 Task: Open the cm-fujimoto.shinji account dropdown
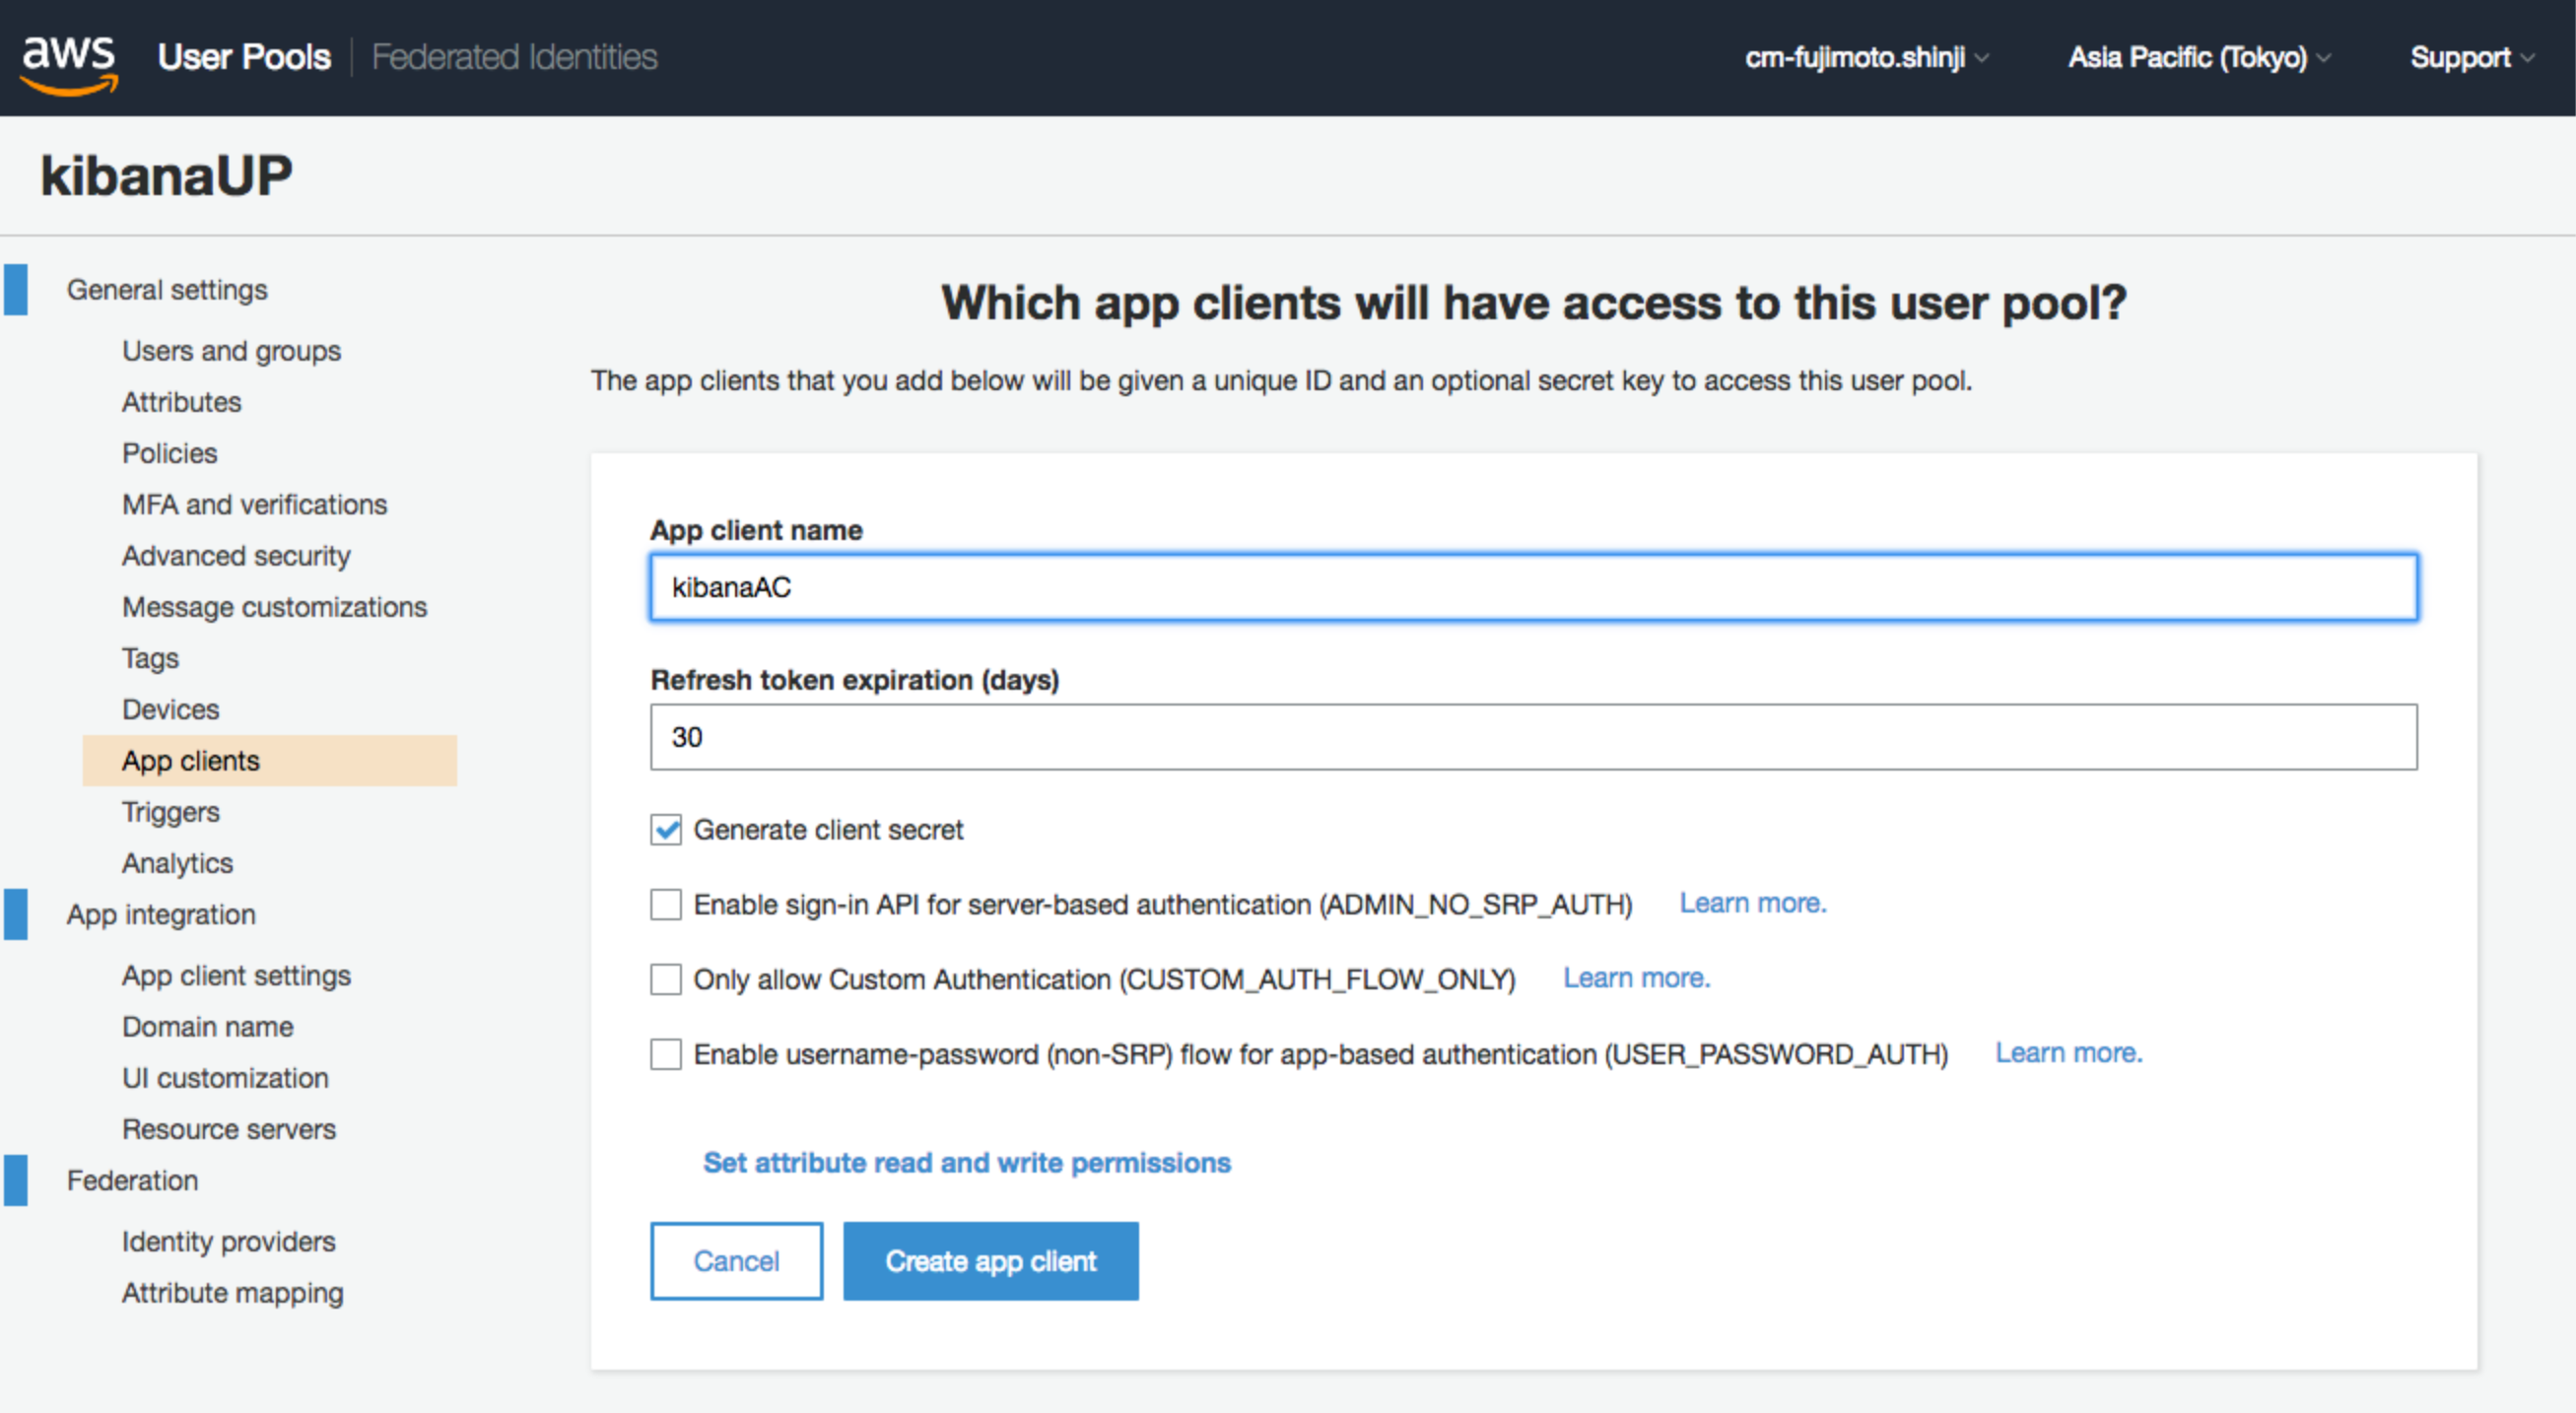coord(1865,58)
